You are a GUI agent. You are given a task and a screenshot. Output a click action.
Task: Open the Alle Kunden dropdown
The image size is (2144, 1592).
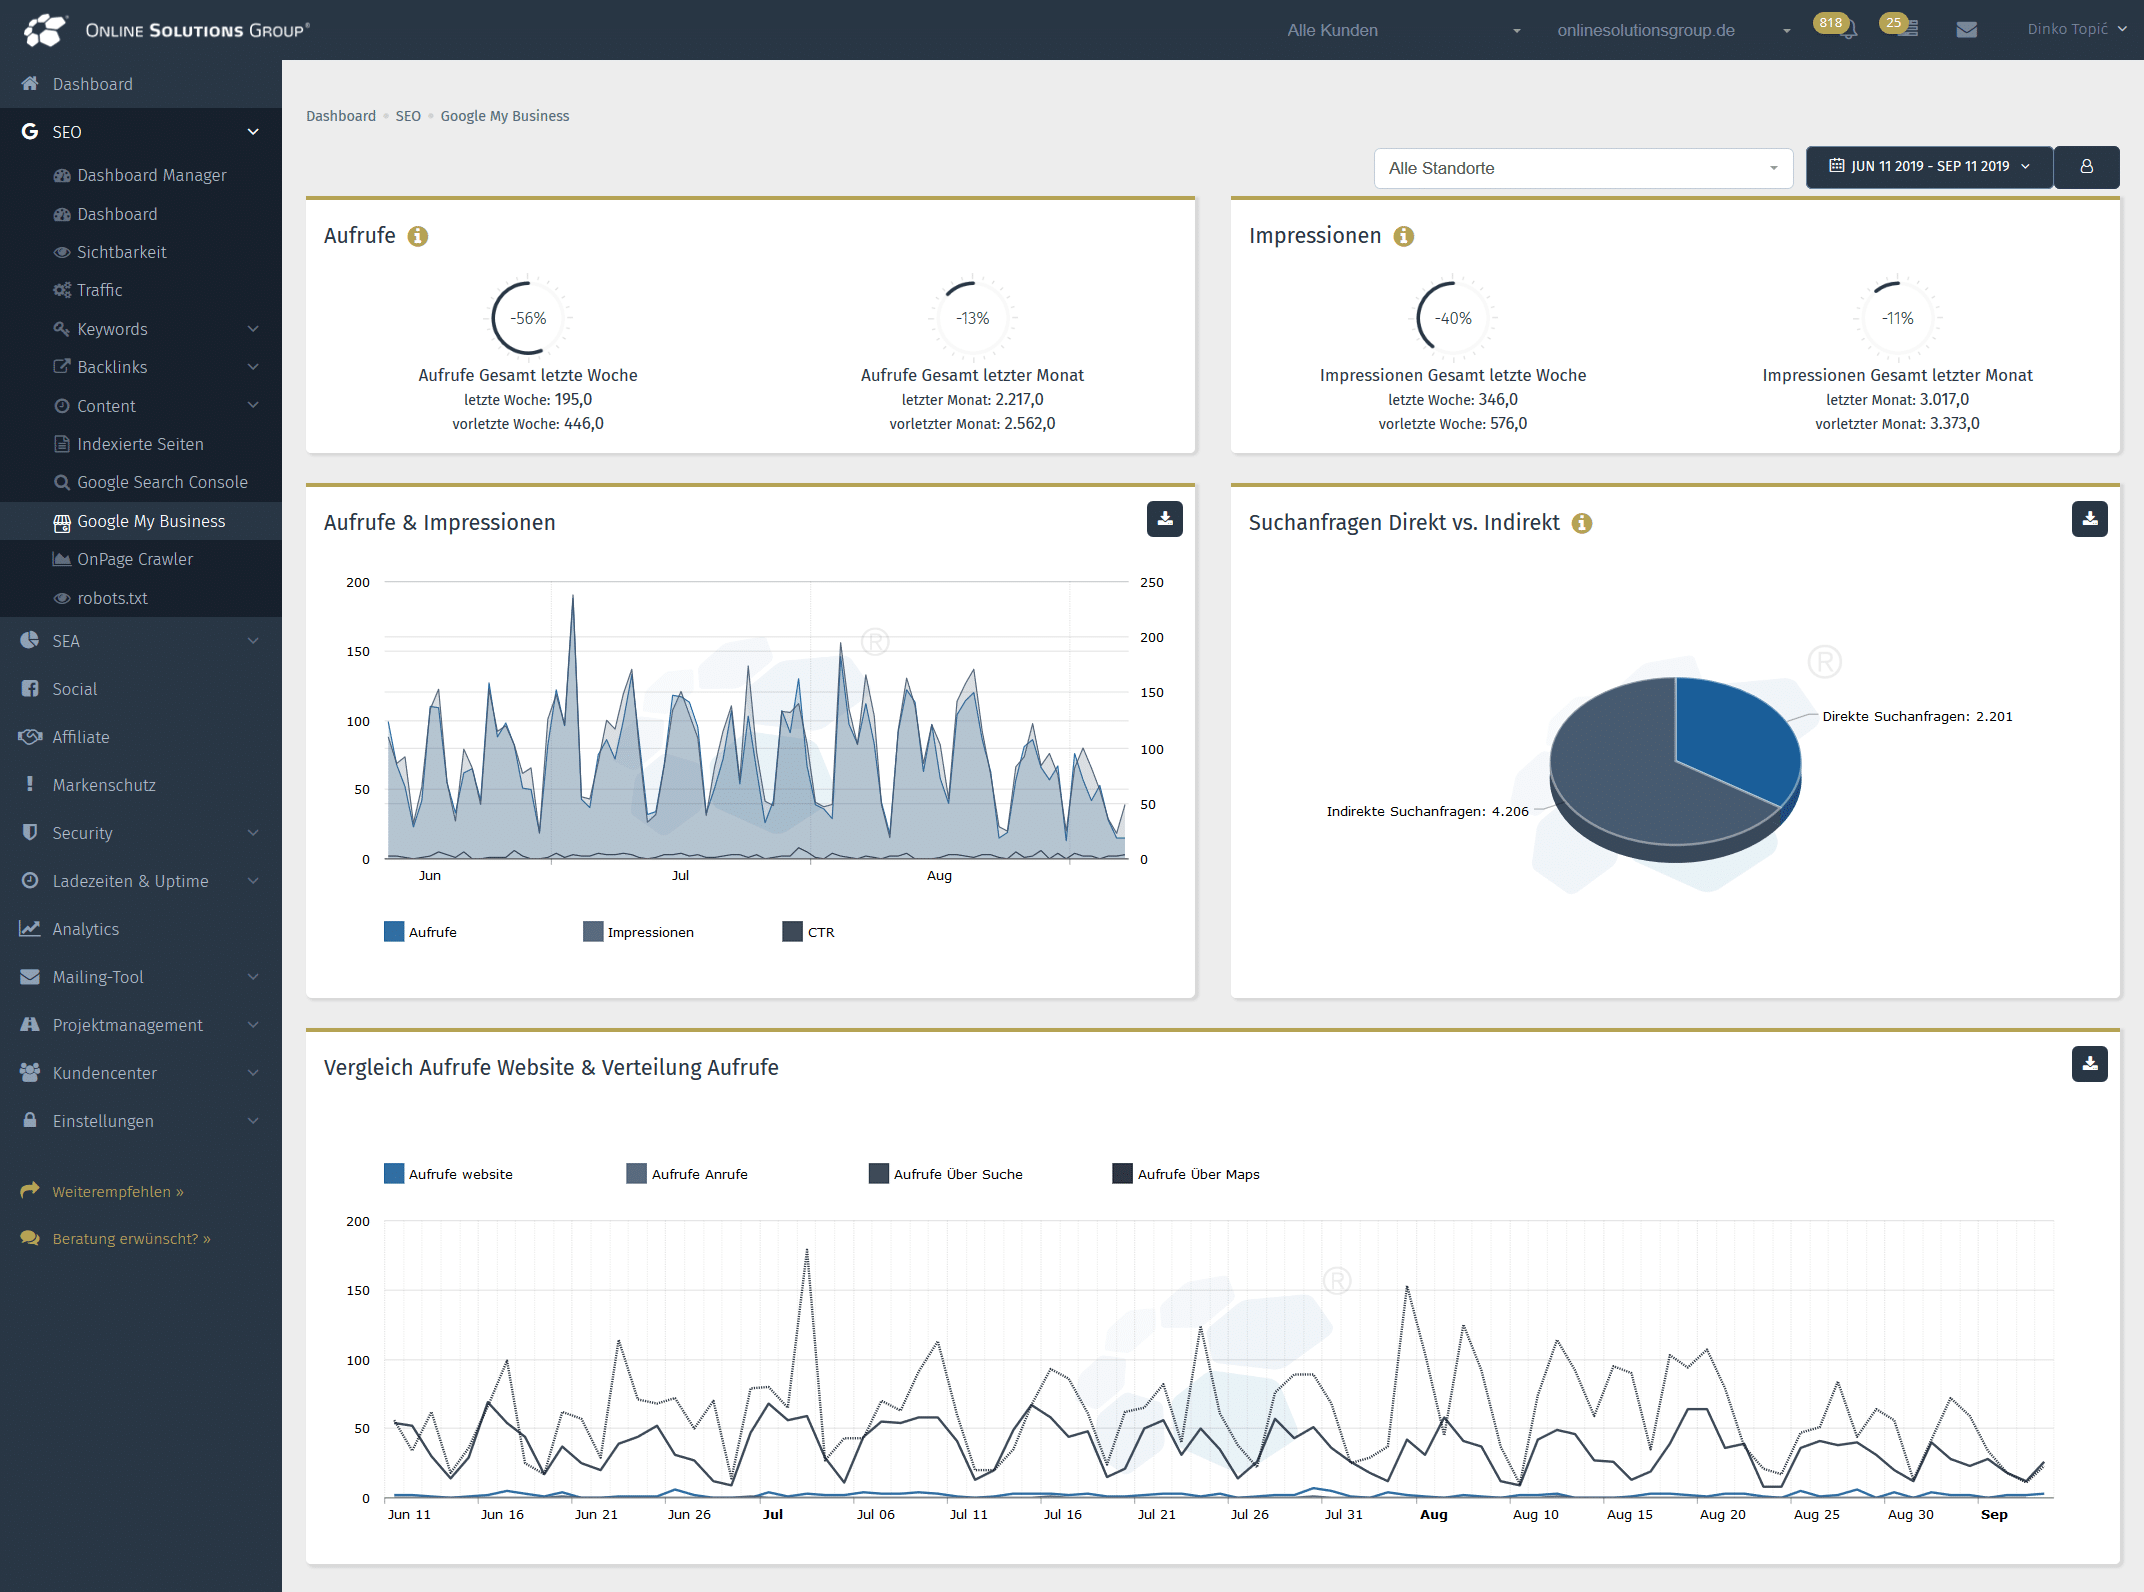[x=1404, y=30]
